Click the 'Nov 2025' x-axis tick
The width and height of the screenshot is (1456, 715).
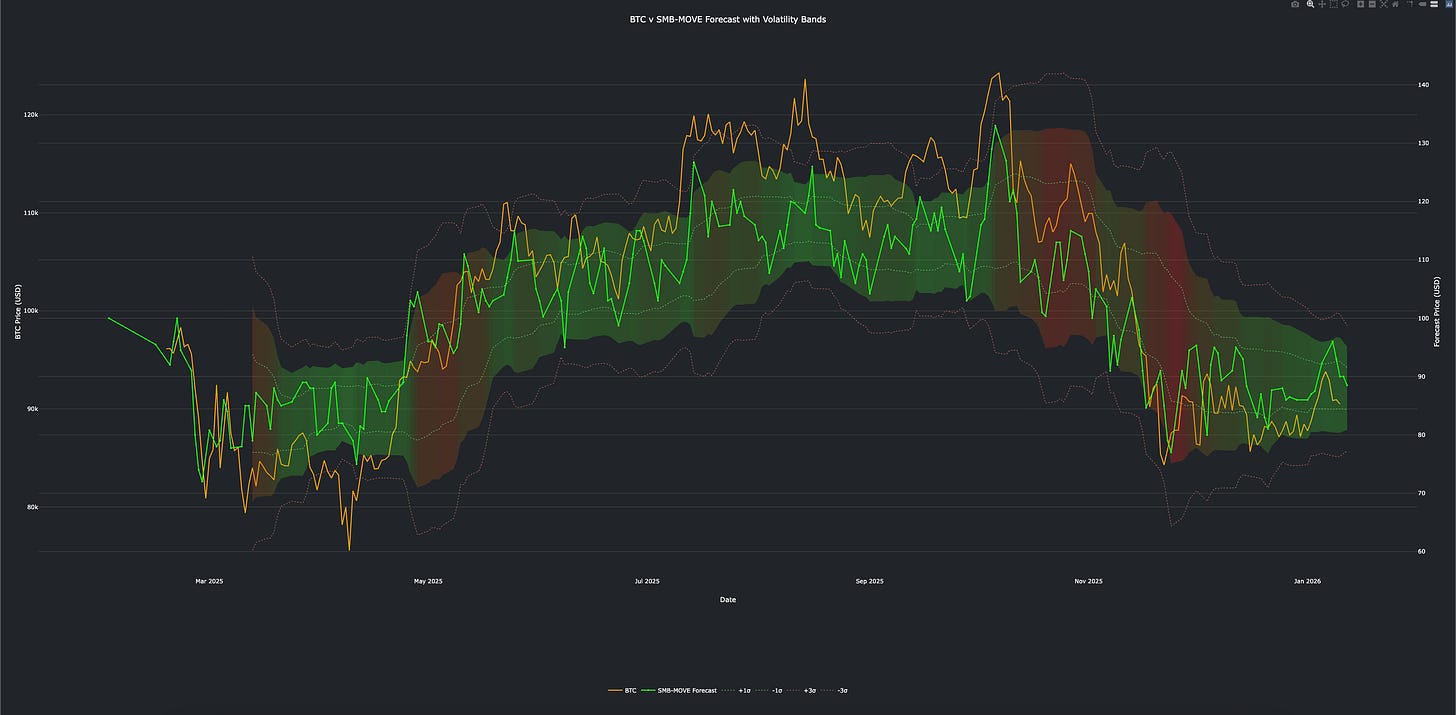pos(1088,581)
